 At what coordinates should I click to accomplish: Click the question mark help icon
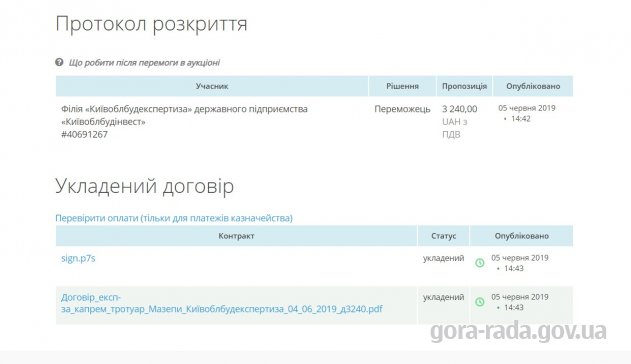coord(59,62)
